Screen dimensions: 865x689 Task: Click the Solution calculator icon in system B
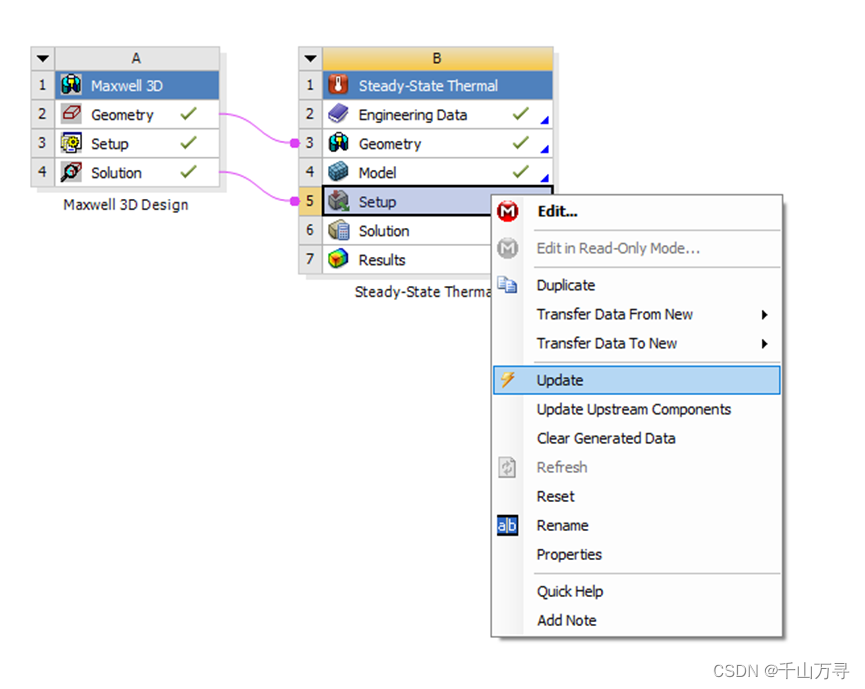(338, 230)
